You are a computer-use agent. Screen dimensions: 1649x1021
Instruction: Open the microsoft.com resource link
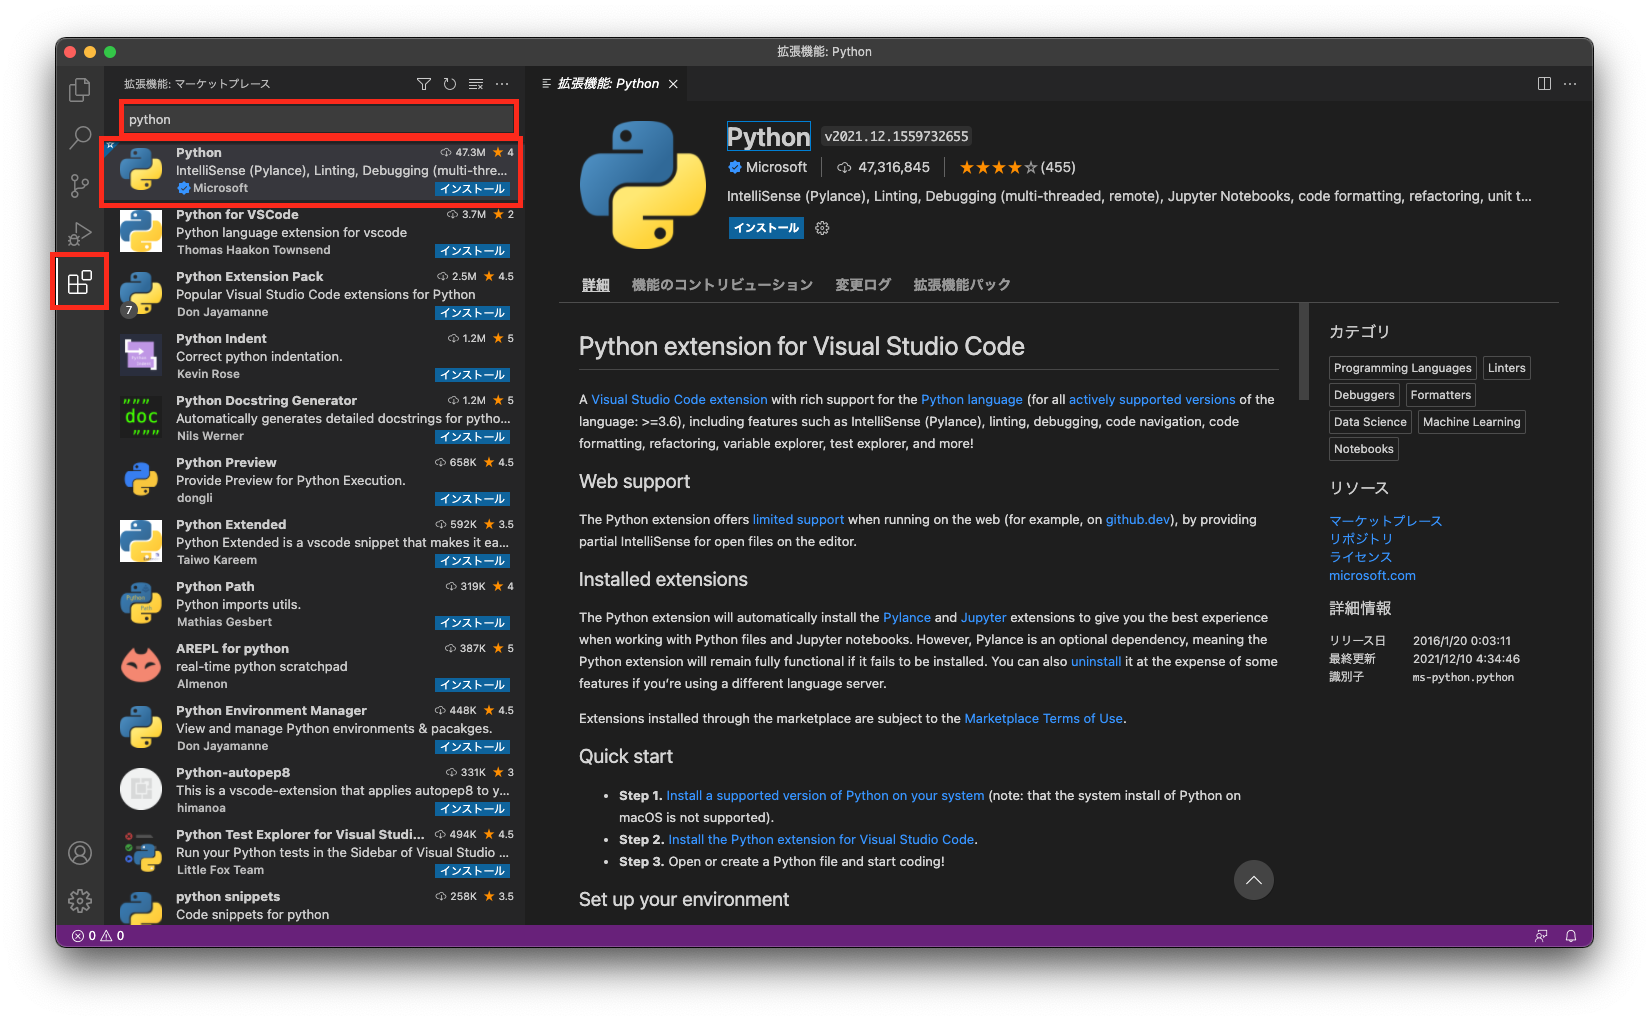coord(1372,575)
